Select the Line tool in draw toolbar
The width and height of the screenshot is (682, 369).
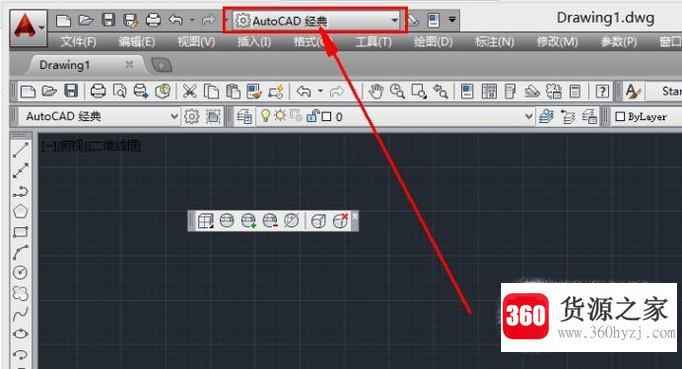pyautogui.click(x=20, y=149)
